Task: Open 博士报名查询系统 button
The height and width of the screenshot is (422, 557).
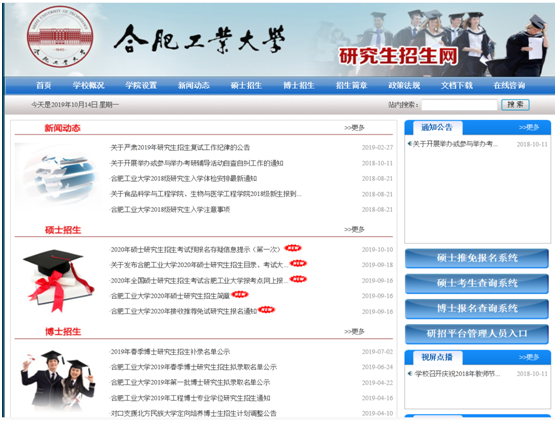Action: [x=477, y=309]
